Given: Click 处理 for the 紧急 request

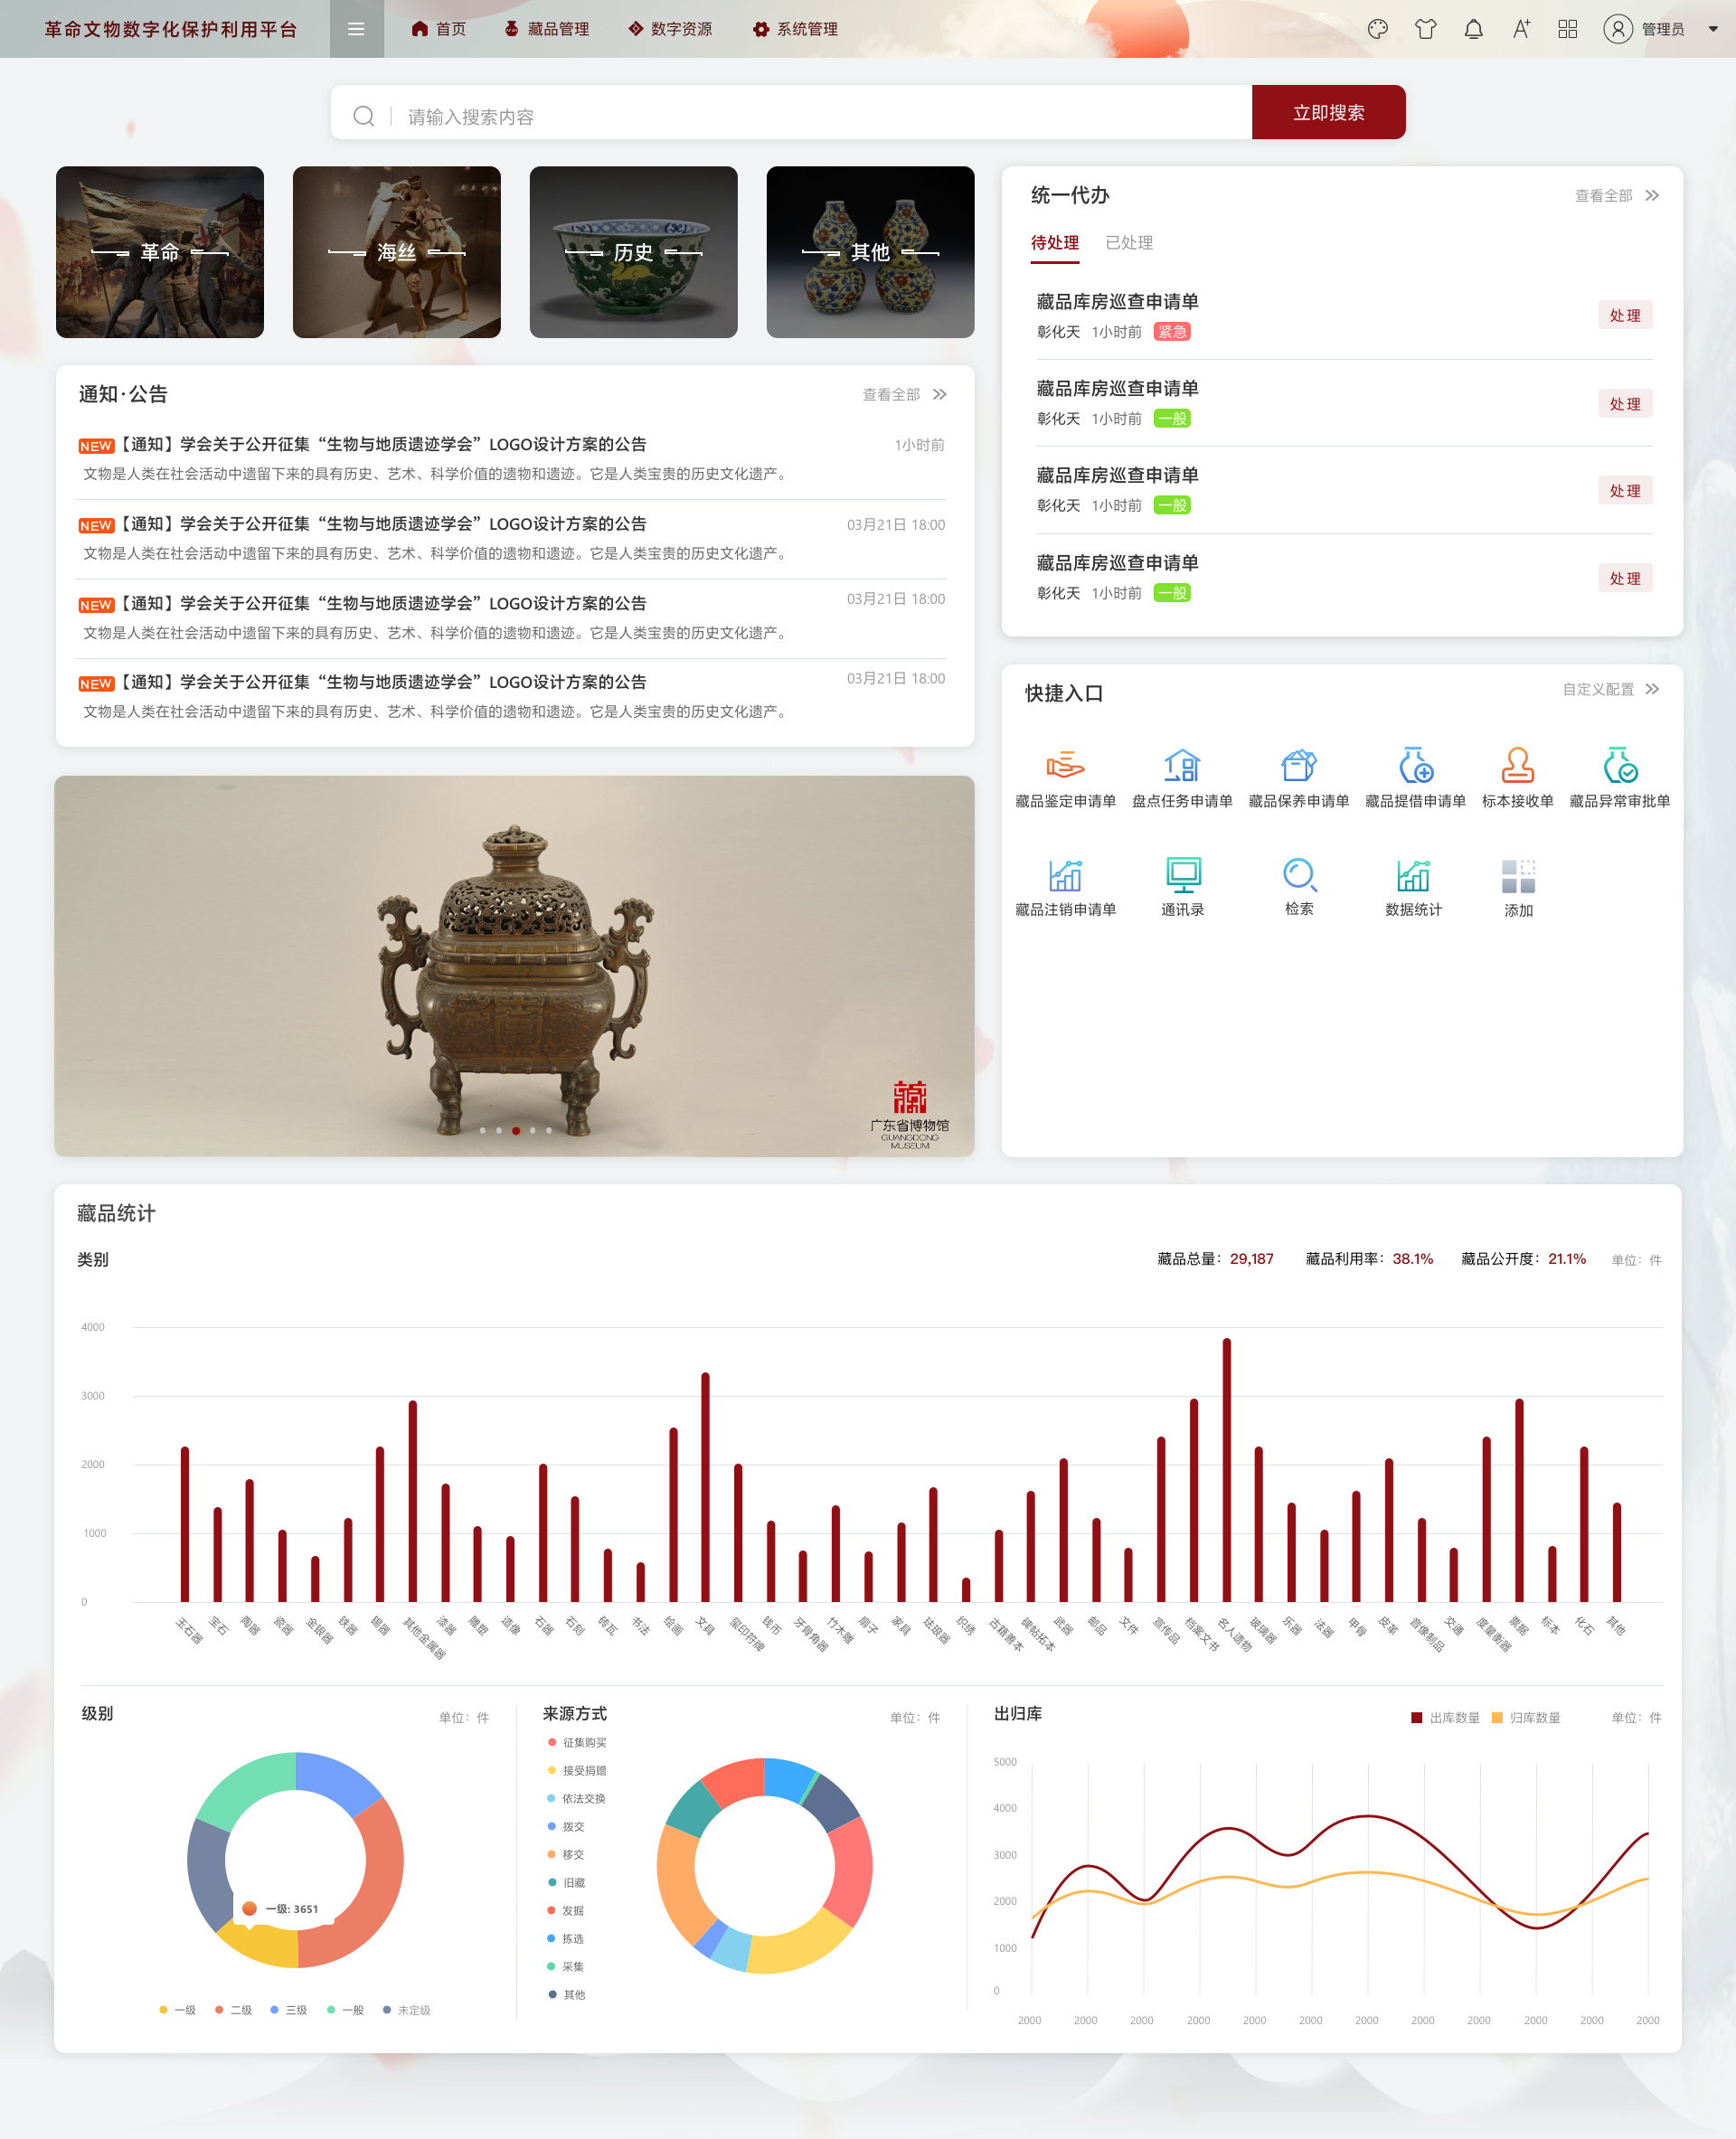Looking at the screenshot, I should [x=1624, y=315].
